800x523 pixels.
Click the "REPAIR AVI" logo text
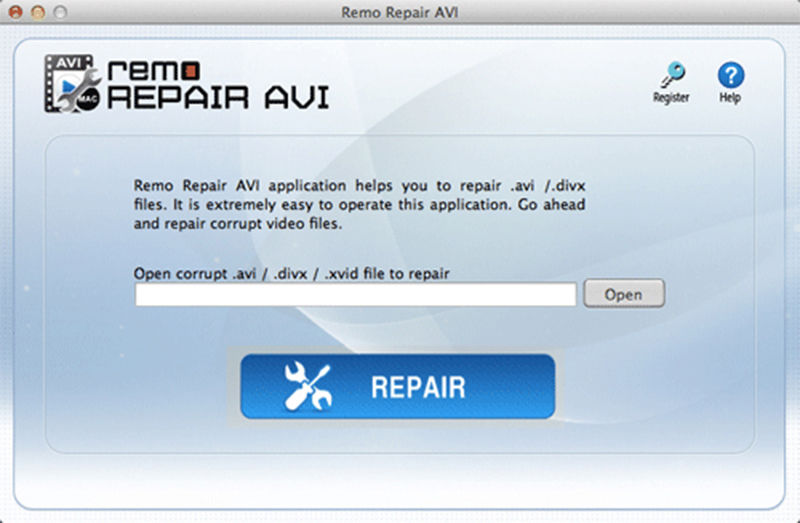[218, 97]
